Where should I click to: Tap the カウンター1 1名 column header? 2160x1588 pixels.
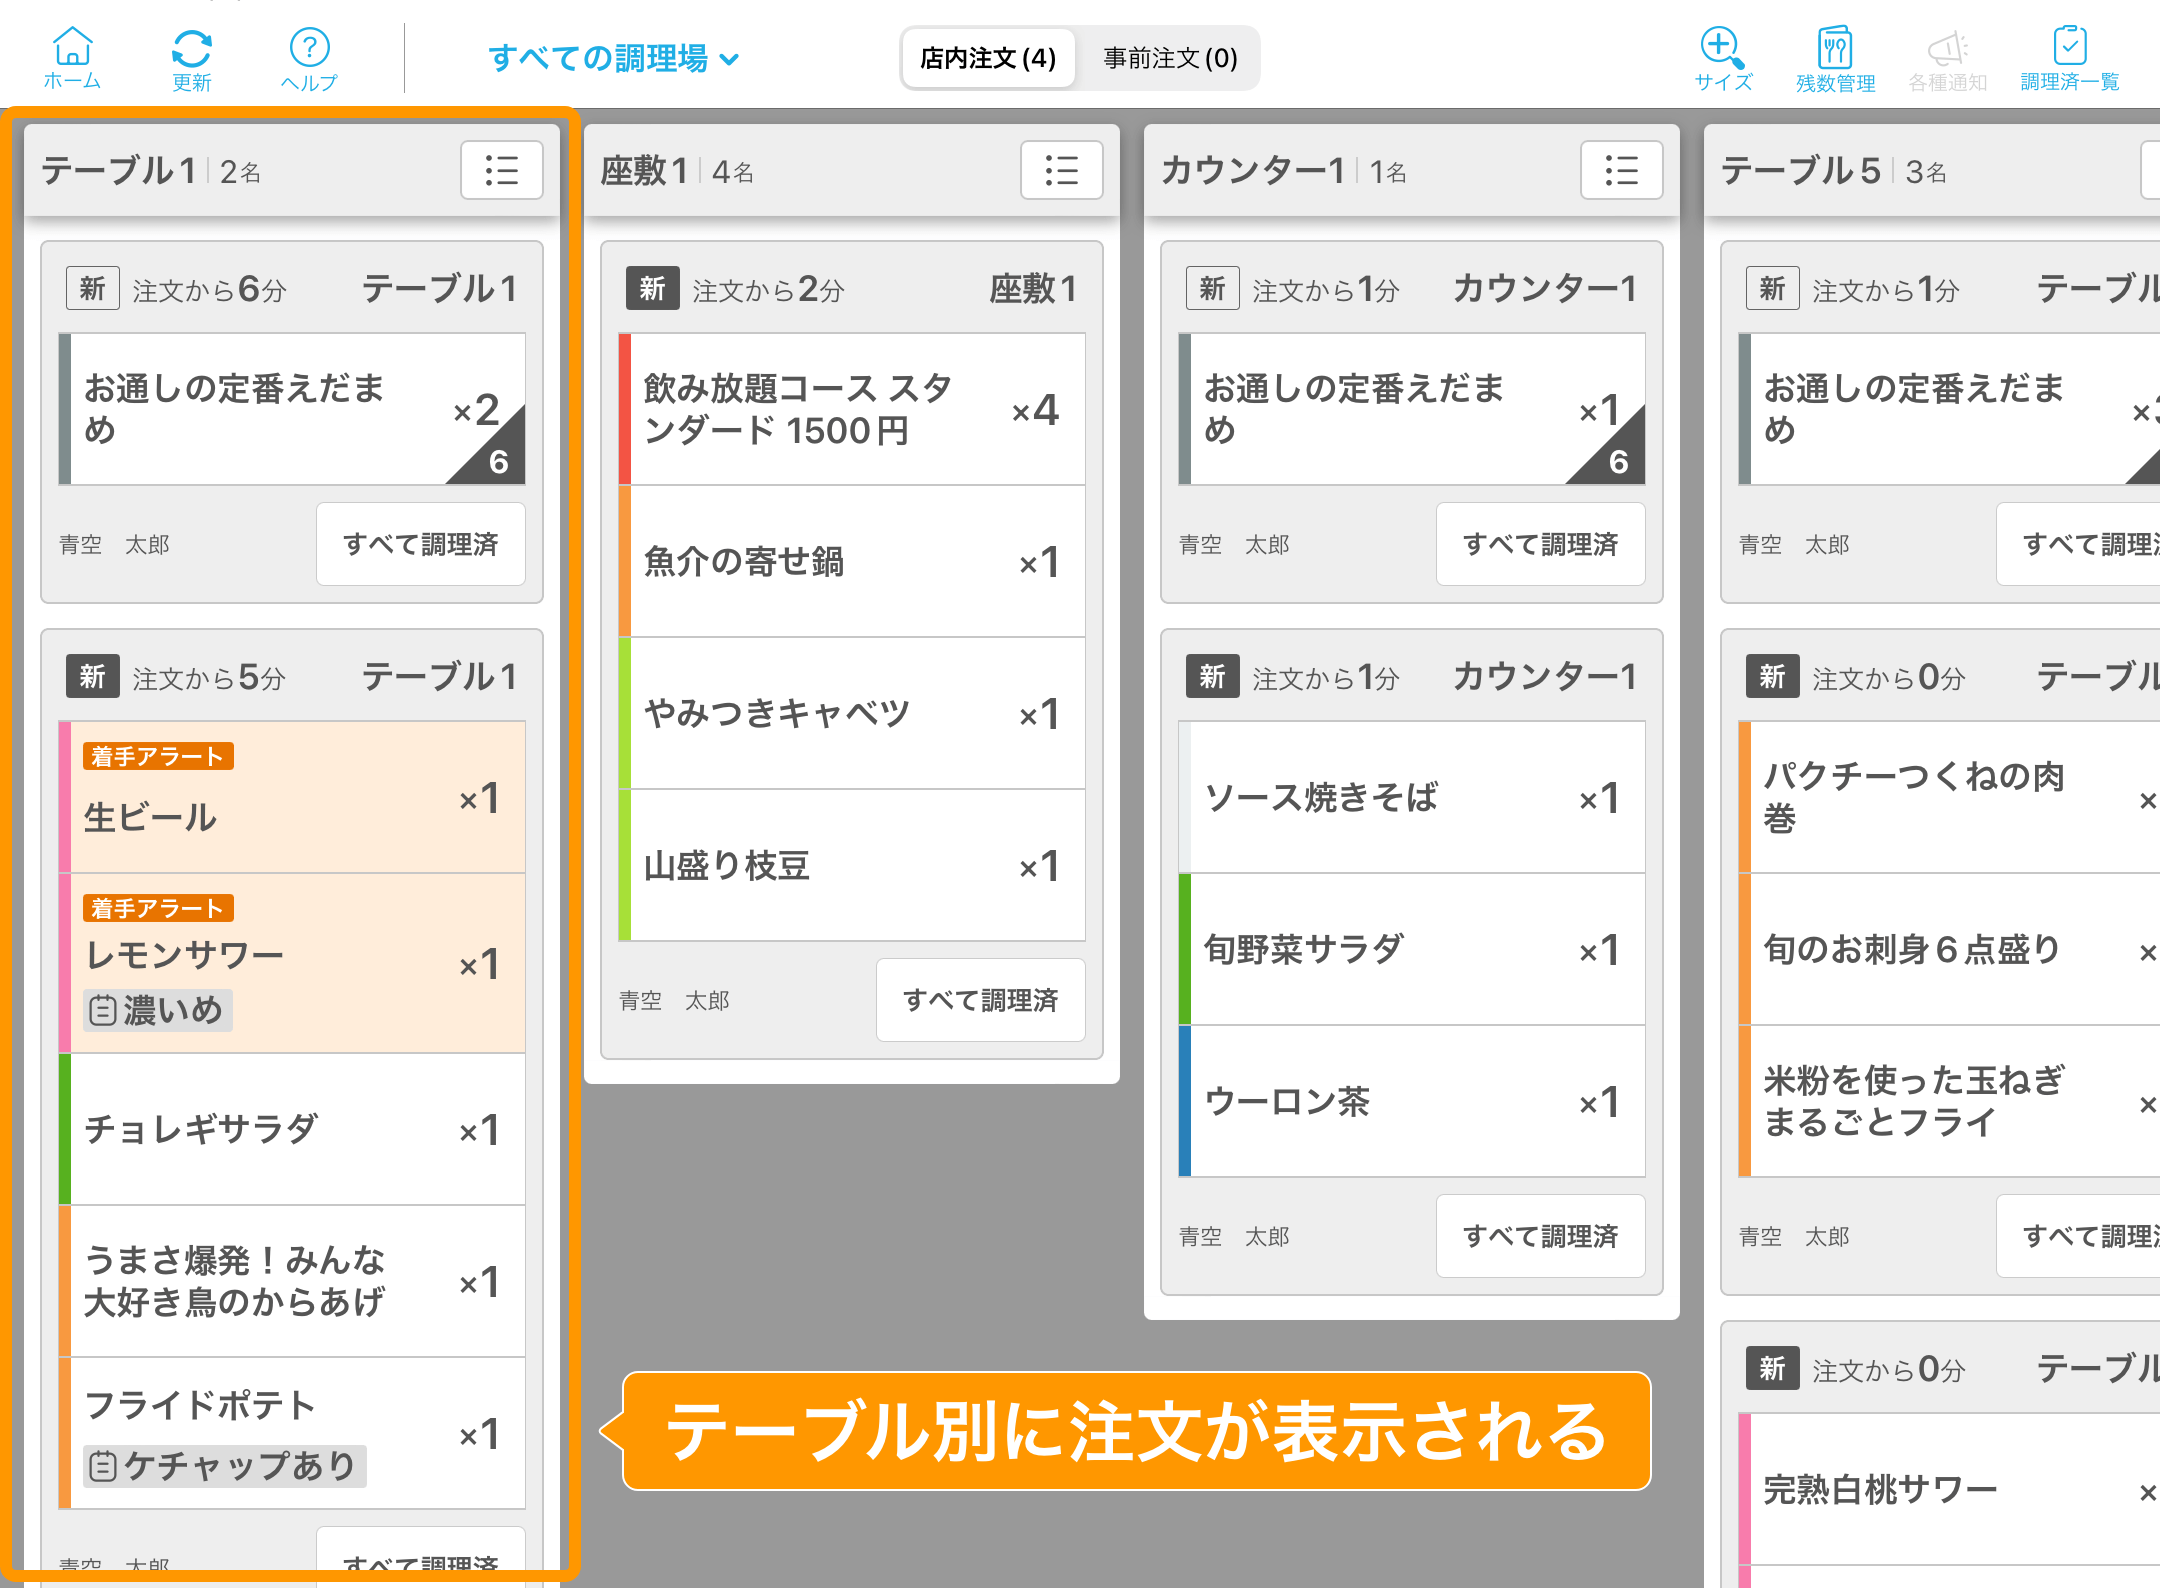pyautogui.click(x=1412, y=170)
